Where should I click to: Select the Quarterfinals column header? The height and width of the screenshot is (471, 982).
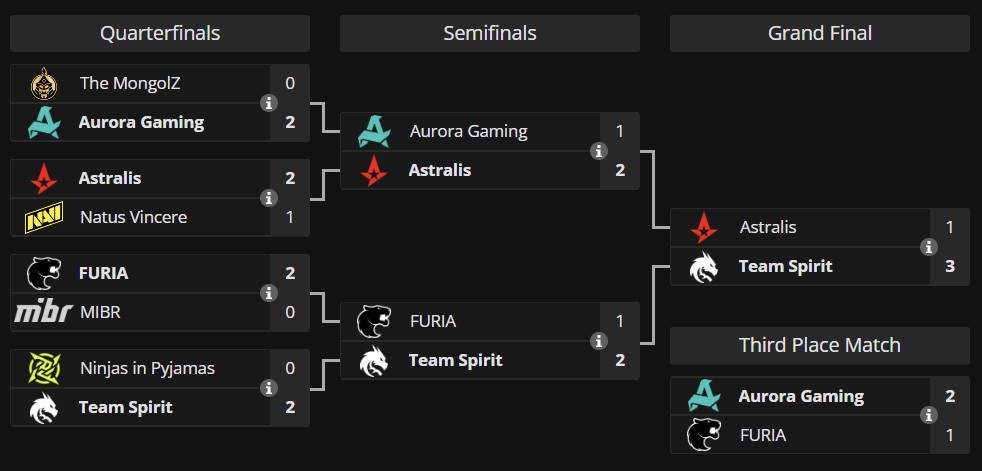(160, 33)
